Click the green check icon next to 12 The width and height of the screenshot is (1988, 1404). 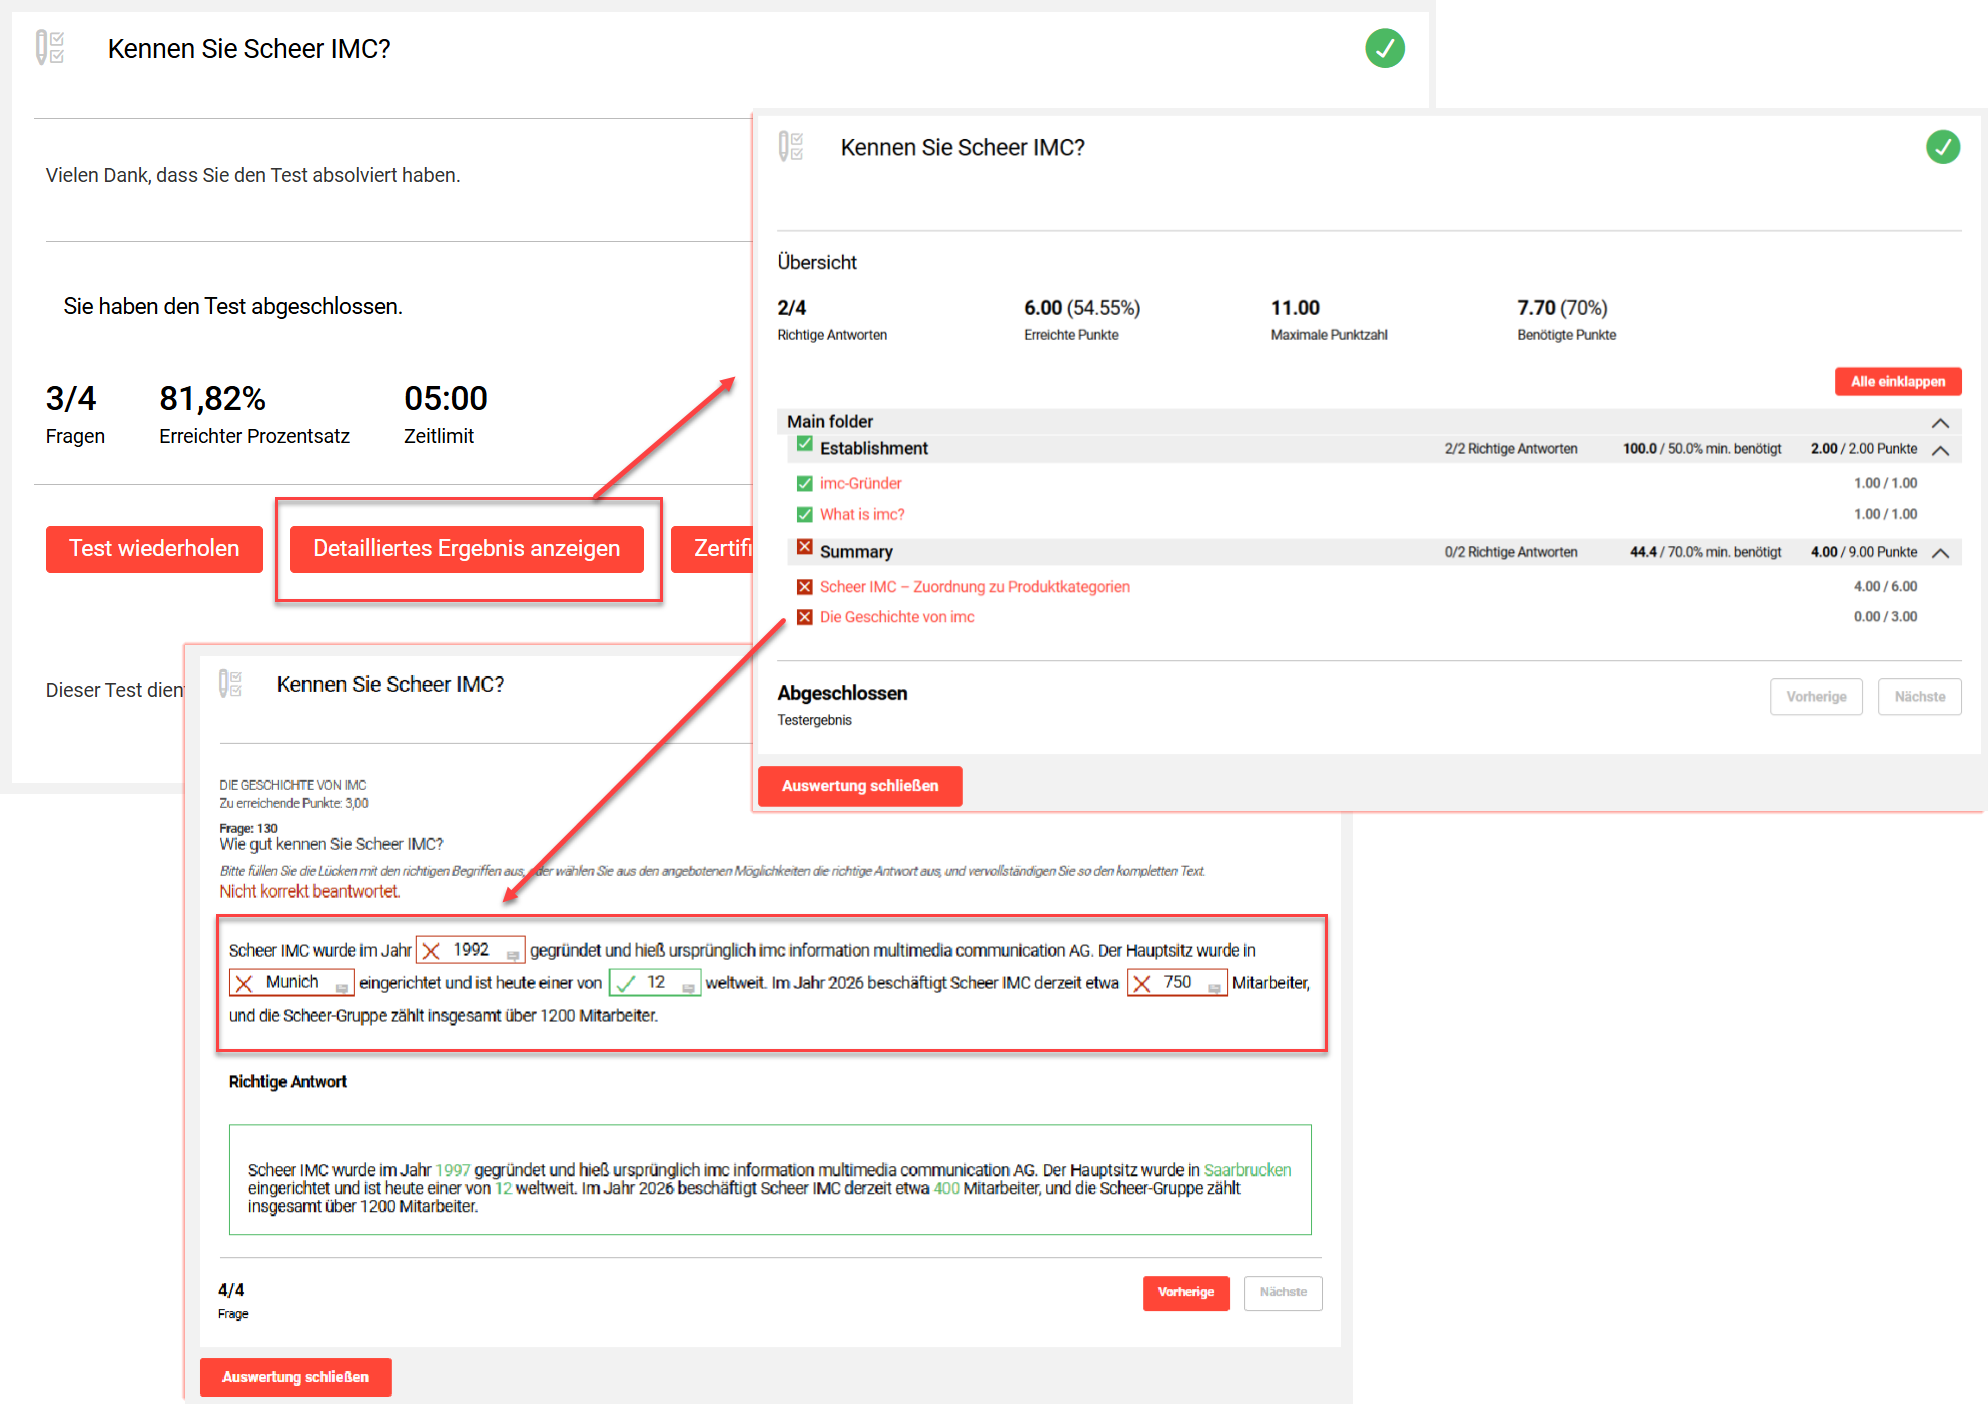coord(626,983)
